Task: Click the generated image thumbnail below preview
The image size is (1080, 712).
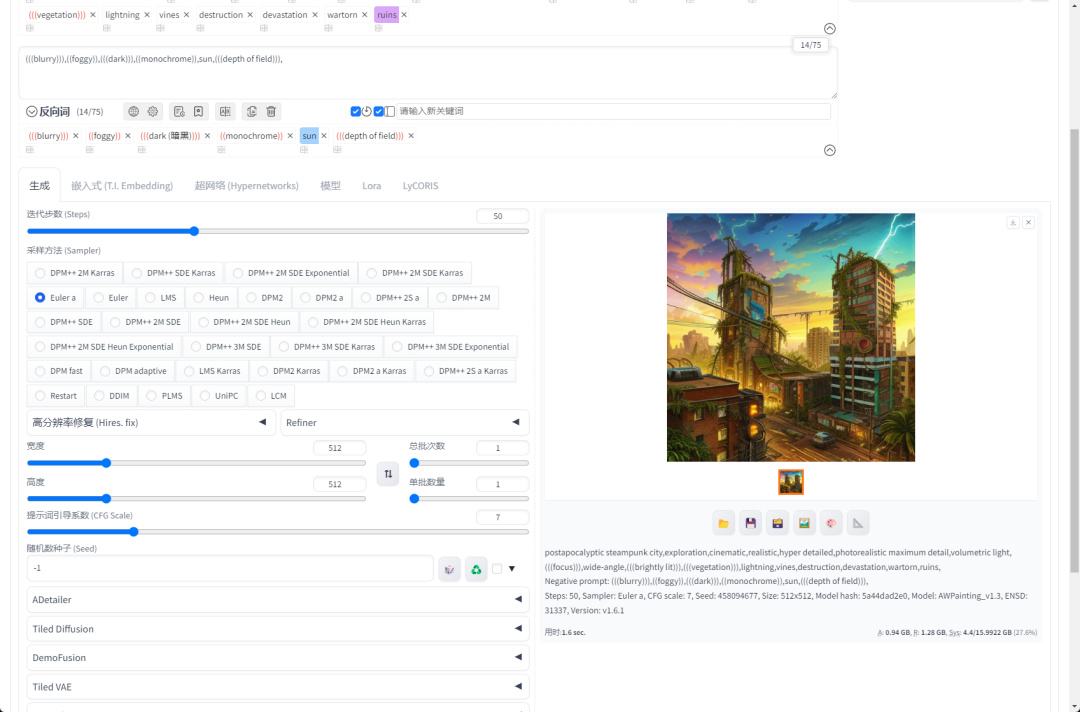Action: click(791, 482)
